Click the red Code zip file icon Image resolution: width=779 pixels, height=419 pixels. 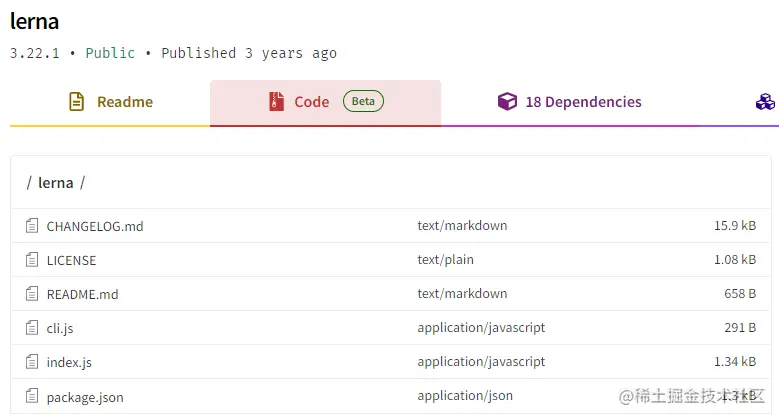click(x=277, y=101)
